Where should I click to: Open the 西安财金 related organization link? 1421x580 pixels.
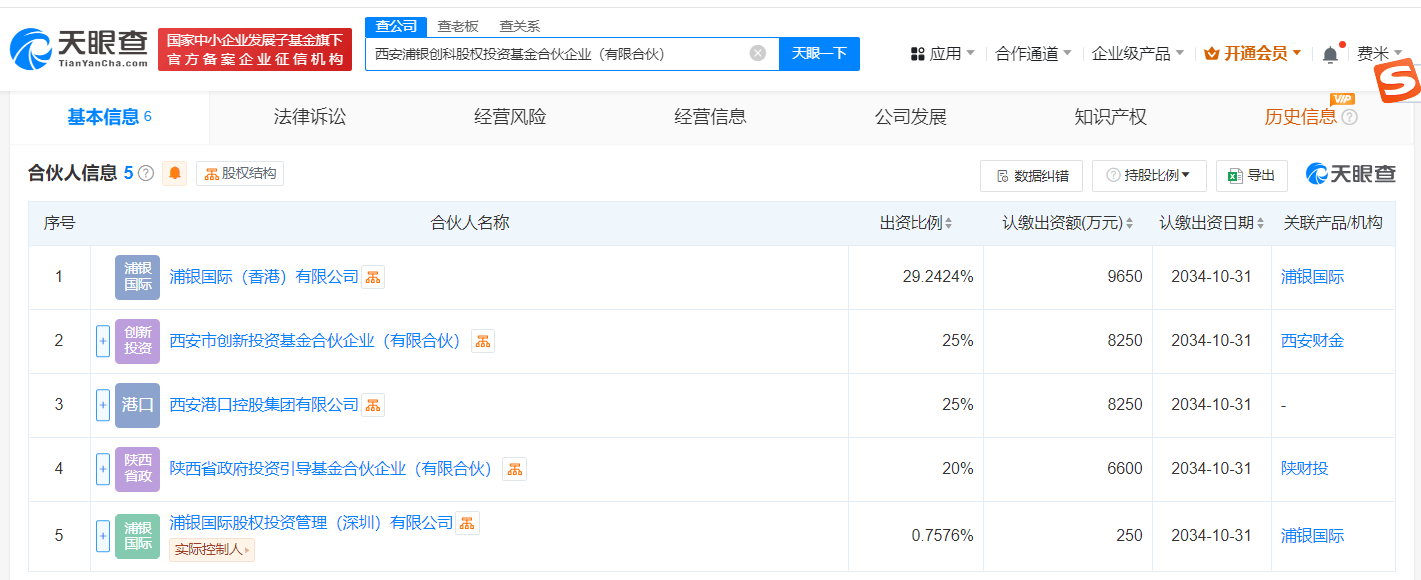[1312, 341]
